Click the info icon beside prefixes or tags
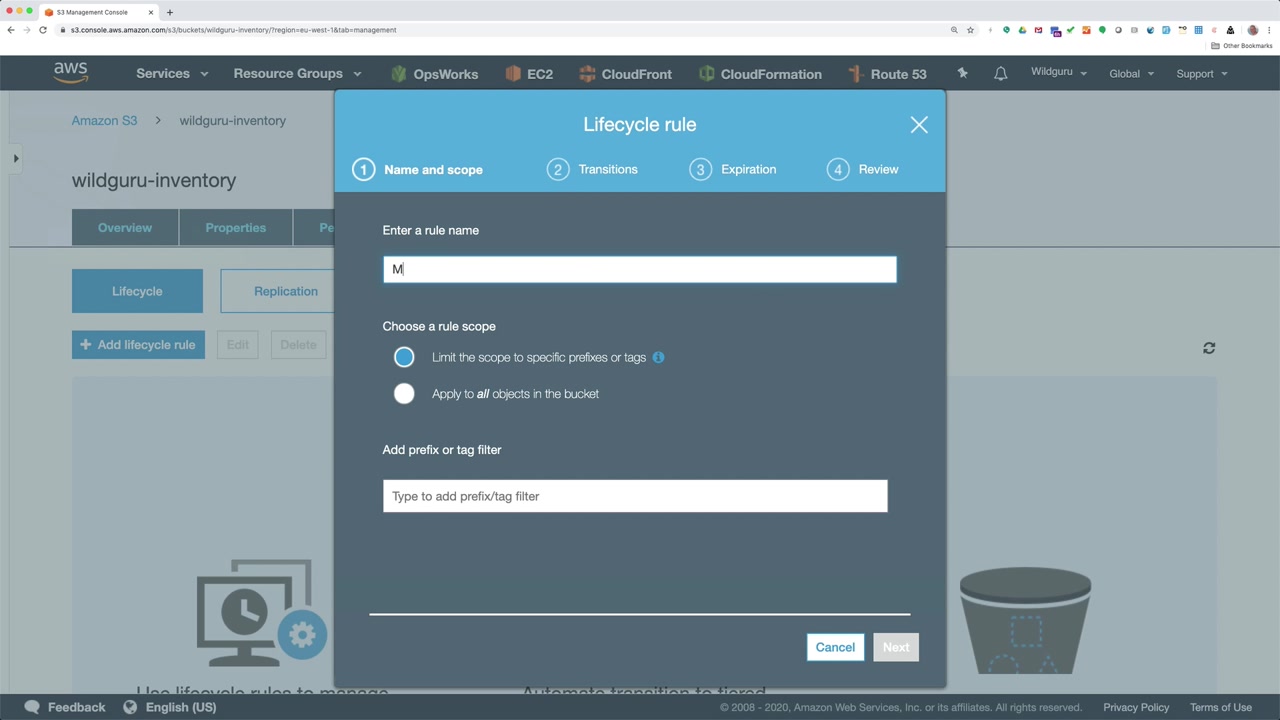 tap(658, 357)
